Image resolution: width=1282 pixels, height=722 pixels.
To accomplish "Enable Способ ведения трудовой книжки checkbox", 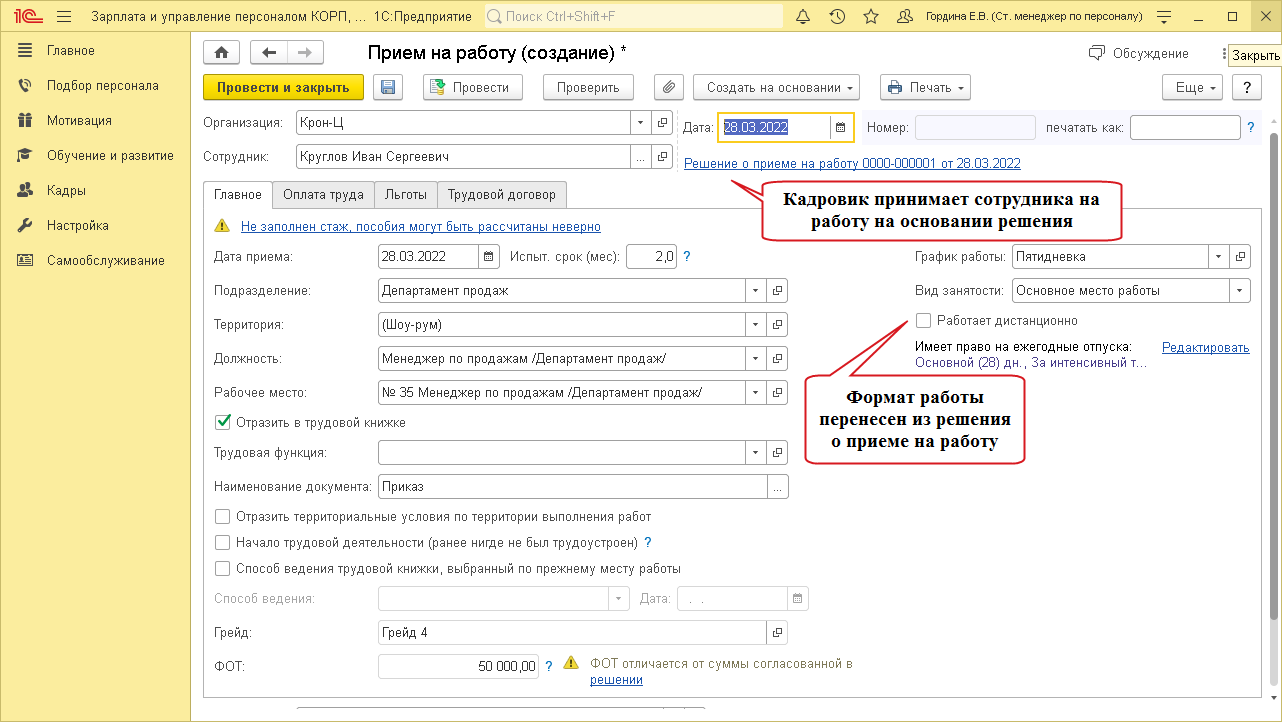I will 223,569.
